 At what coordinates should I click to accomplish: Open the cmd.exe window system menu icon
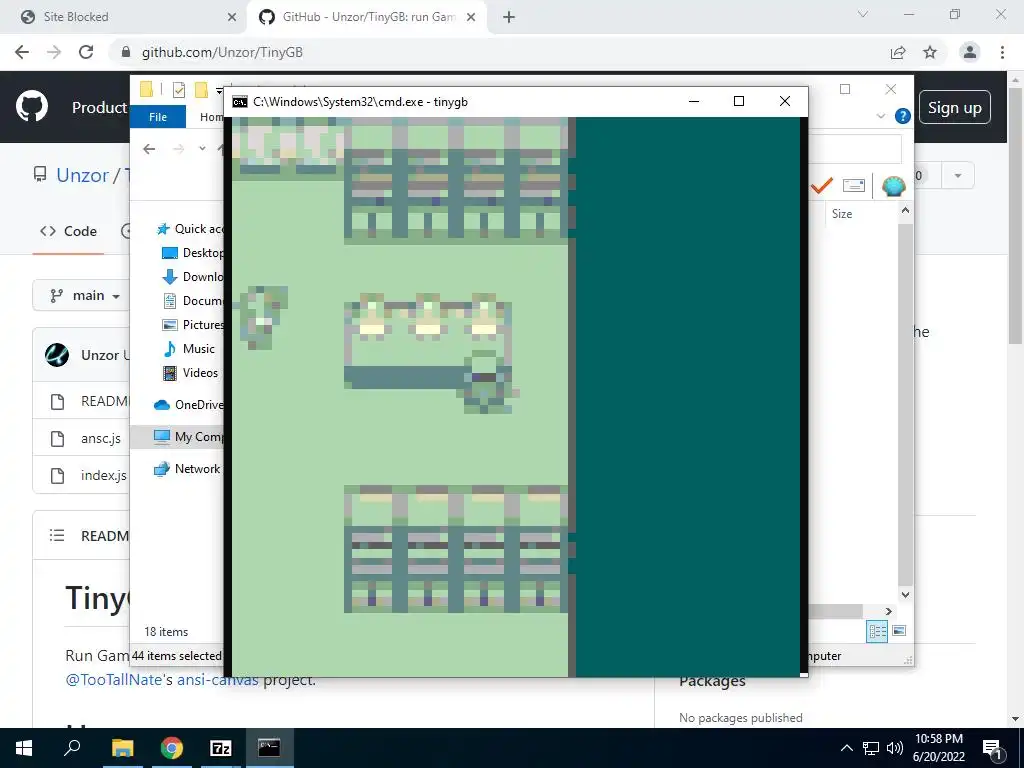click(240, 102)
